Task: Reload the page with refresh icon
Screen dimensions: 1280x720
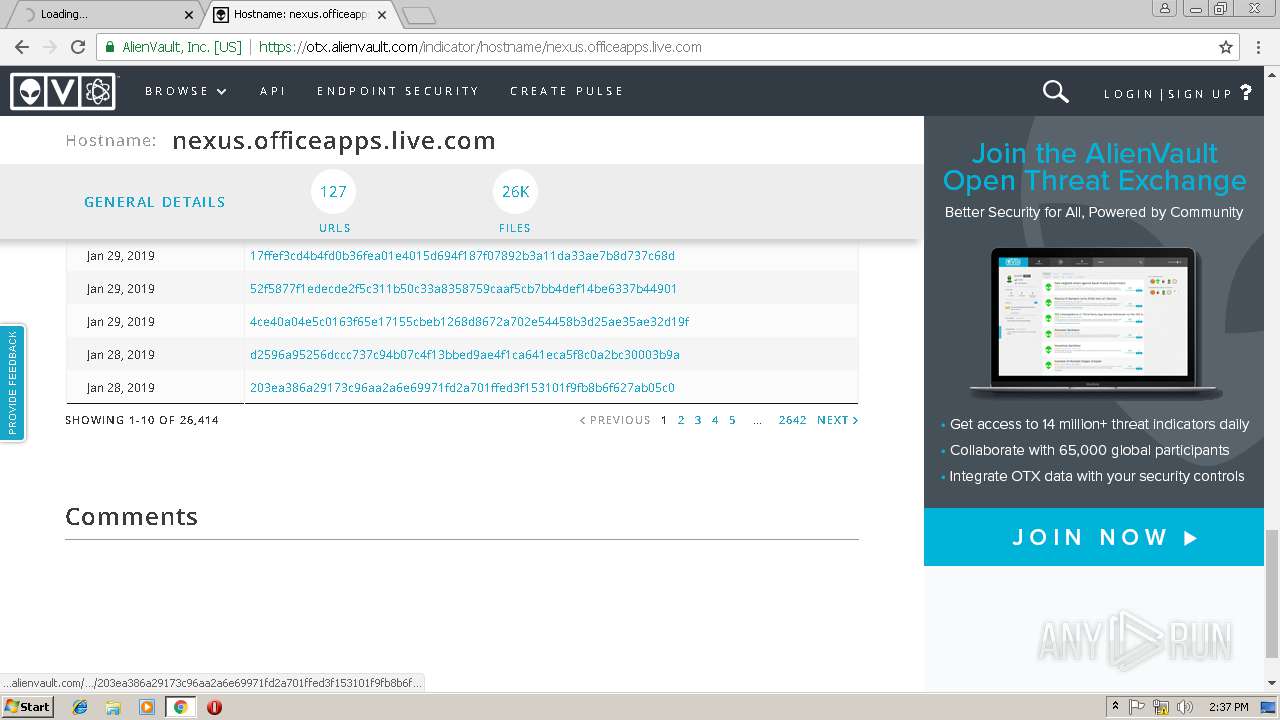Action: 78,47
